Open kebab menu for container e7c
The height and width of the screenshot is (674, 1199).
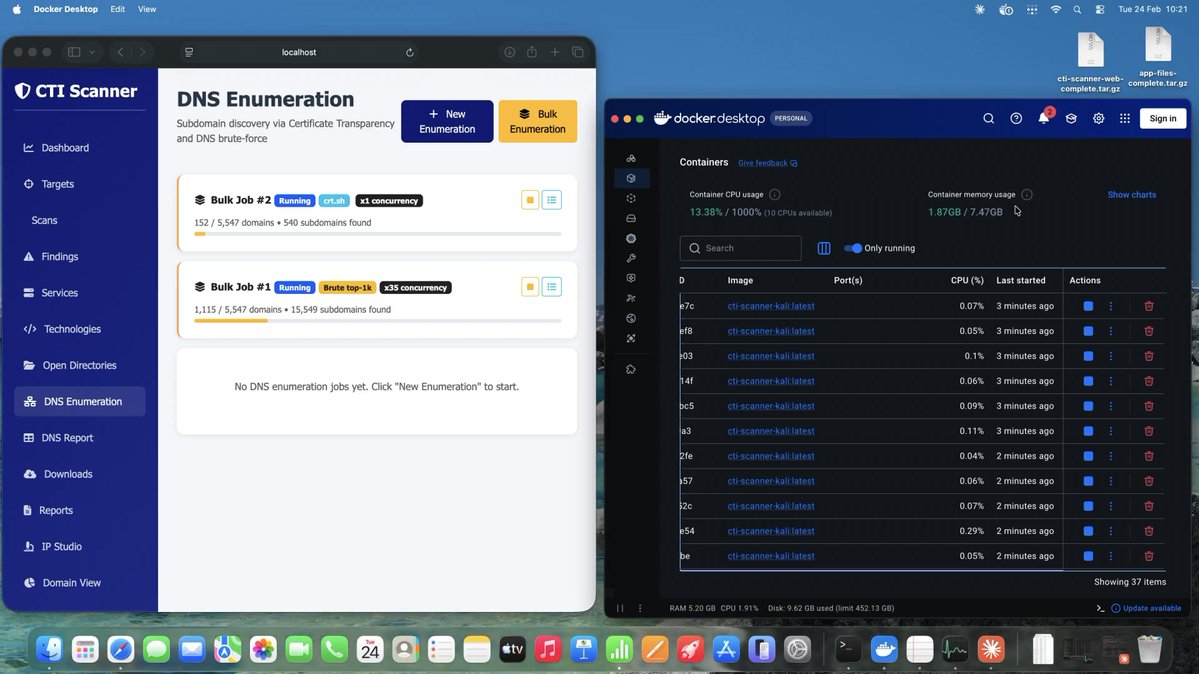point(1111,306)
